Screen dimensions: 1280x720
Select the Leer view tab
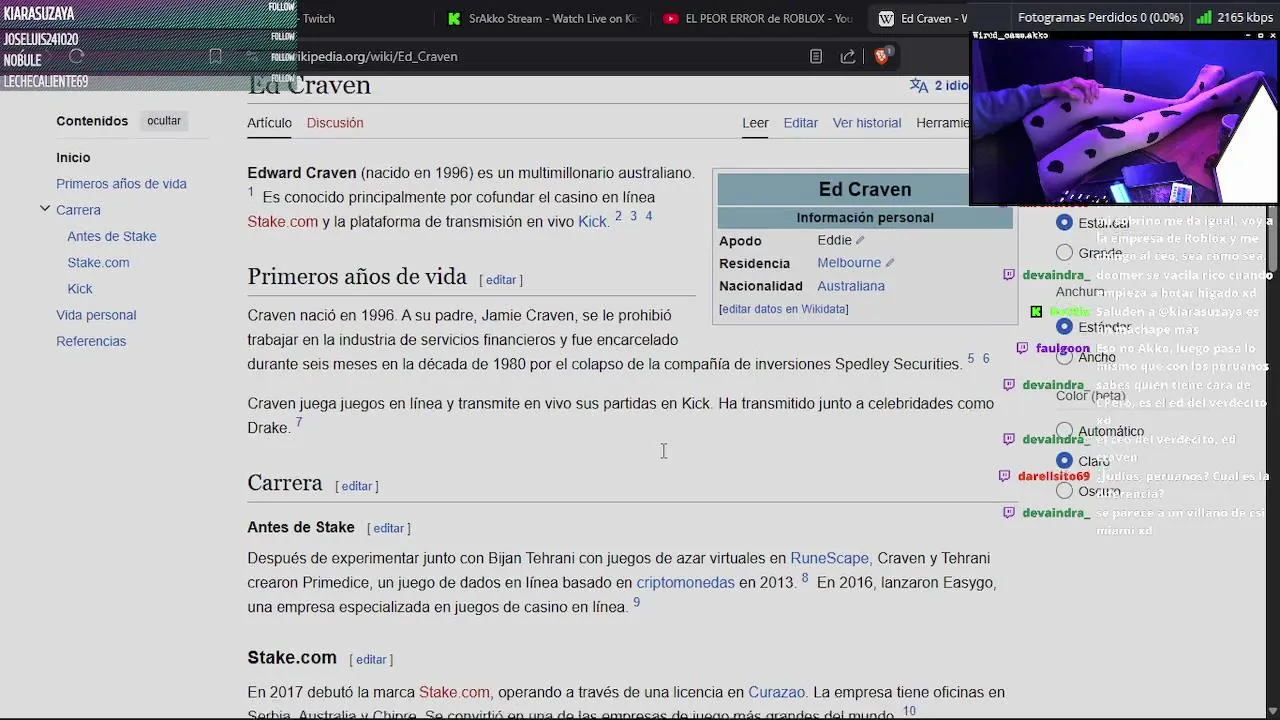[x=755, y=123]
